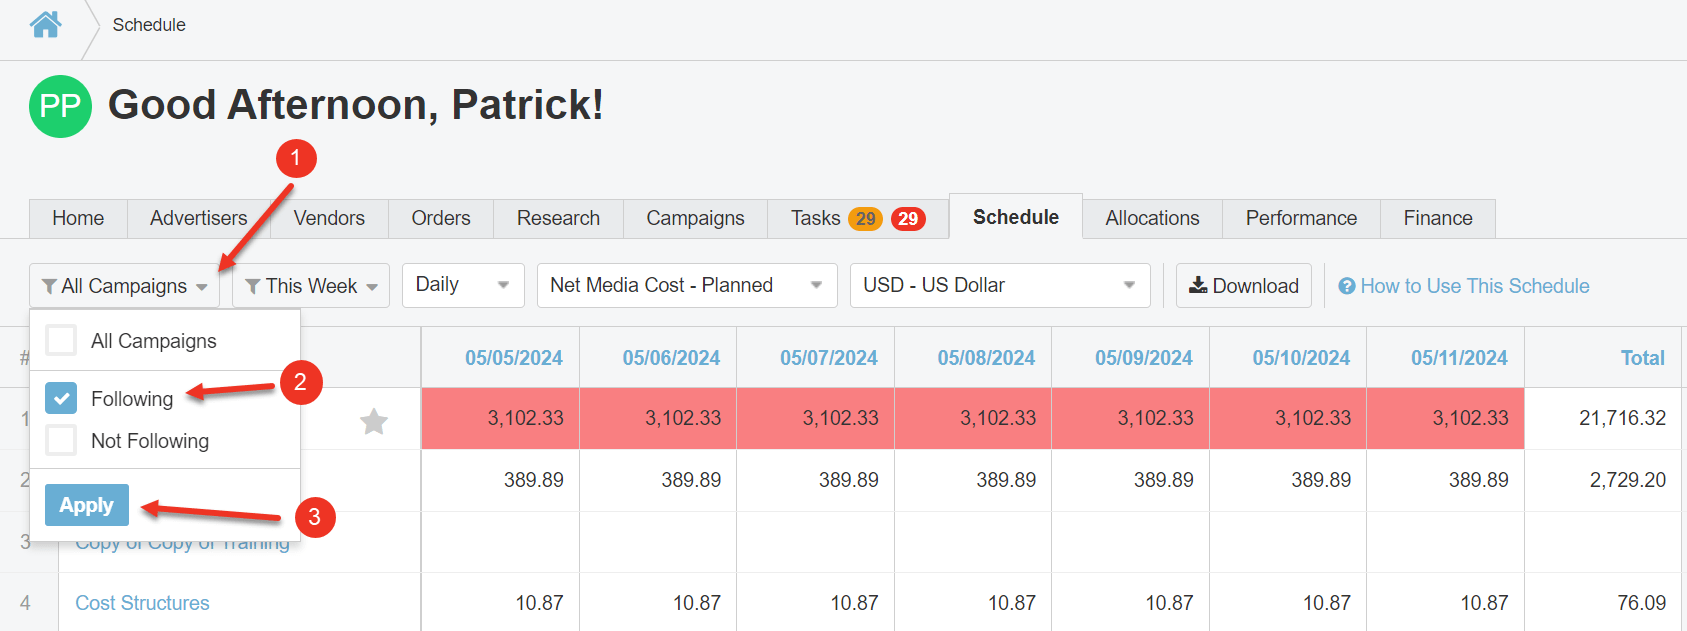The image size is (1687, 631).
Task: Click the help question mark icon
Action: pyautogui.click(x=1347, y=287)
